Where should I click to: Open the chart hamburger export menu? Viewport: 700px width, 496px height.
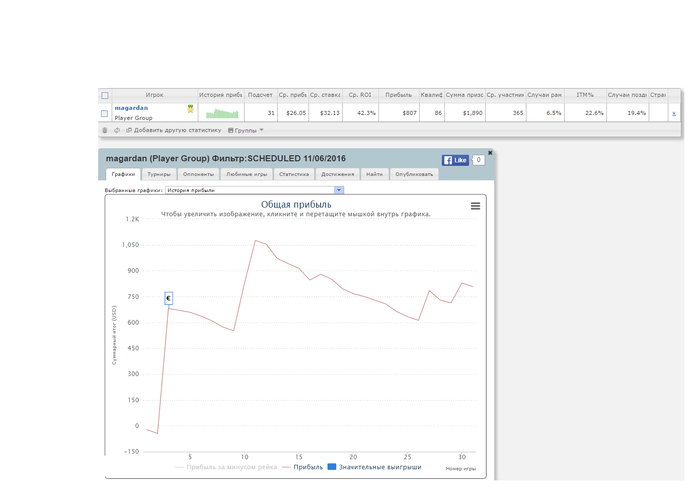point(475,205)
